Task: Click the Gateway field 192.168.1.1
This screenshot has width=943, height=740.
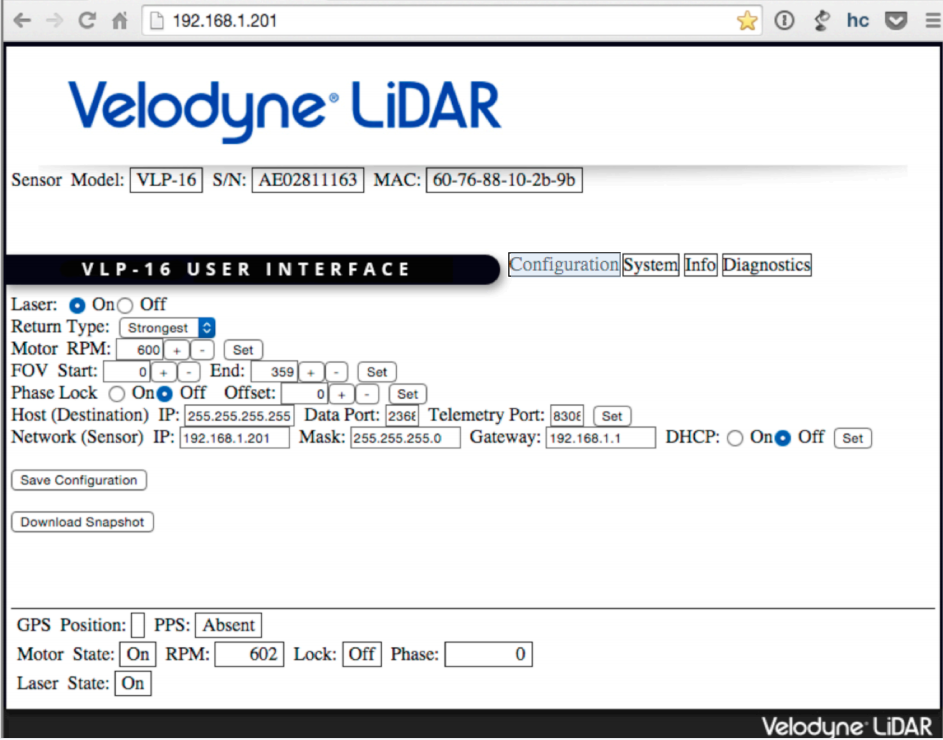Action: (x=601, y=438)
